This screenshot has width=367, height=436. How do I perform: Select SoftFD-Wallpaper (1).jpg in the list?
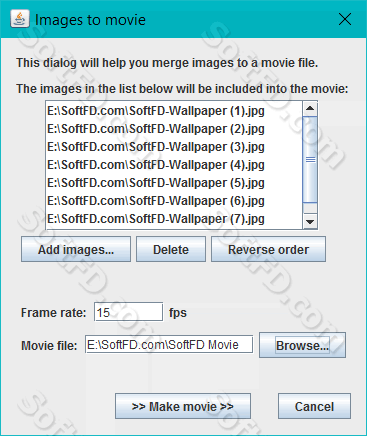(174, 111)
